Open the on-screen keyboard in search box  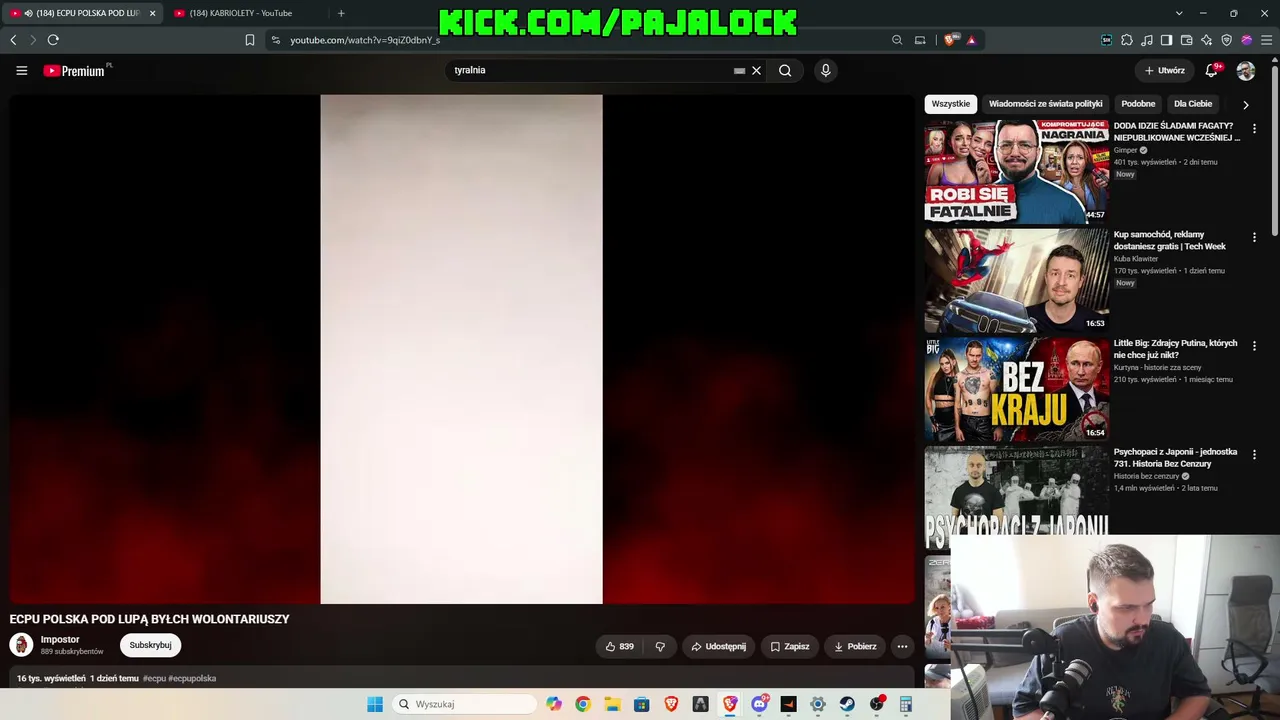pos(739,70)
